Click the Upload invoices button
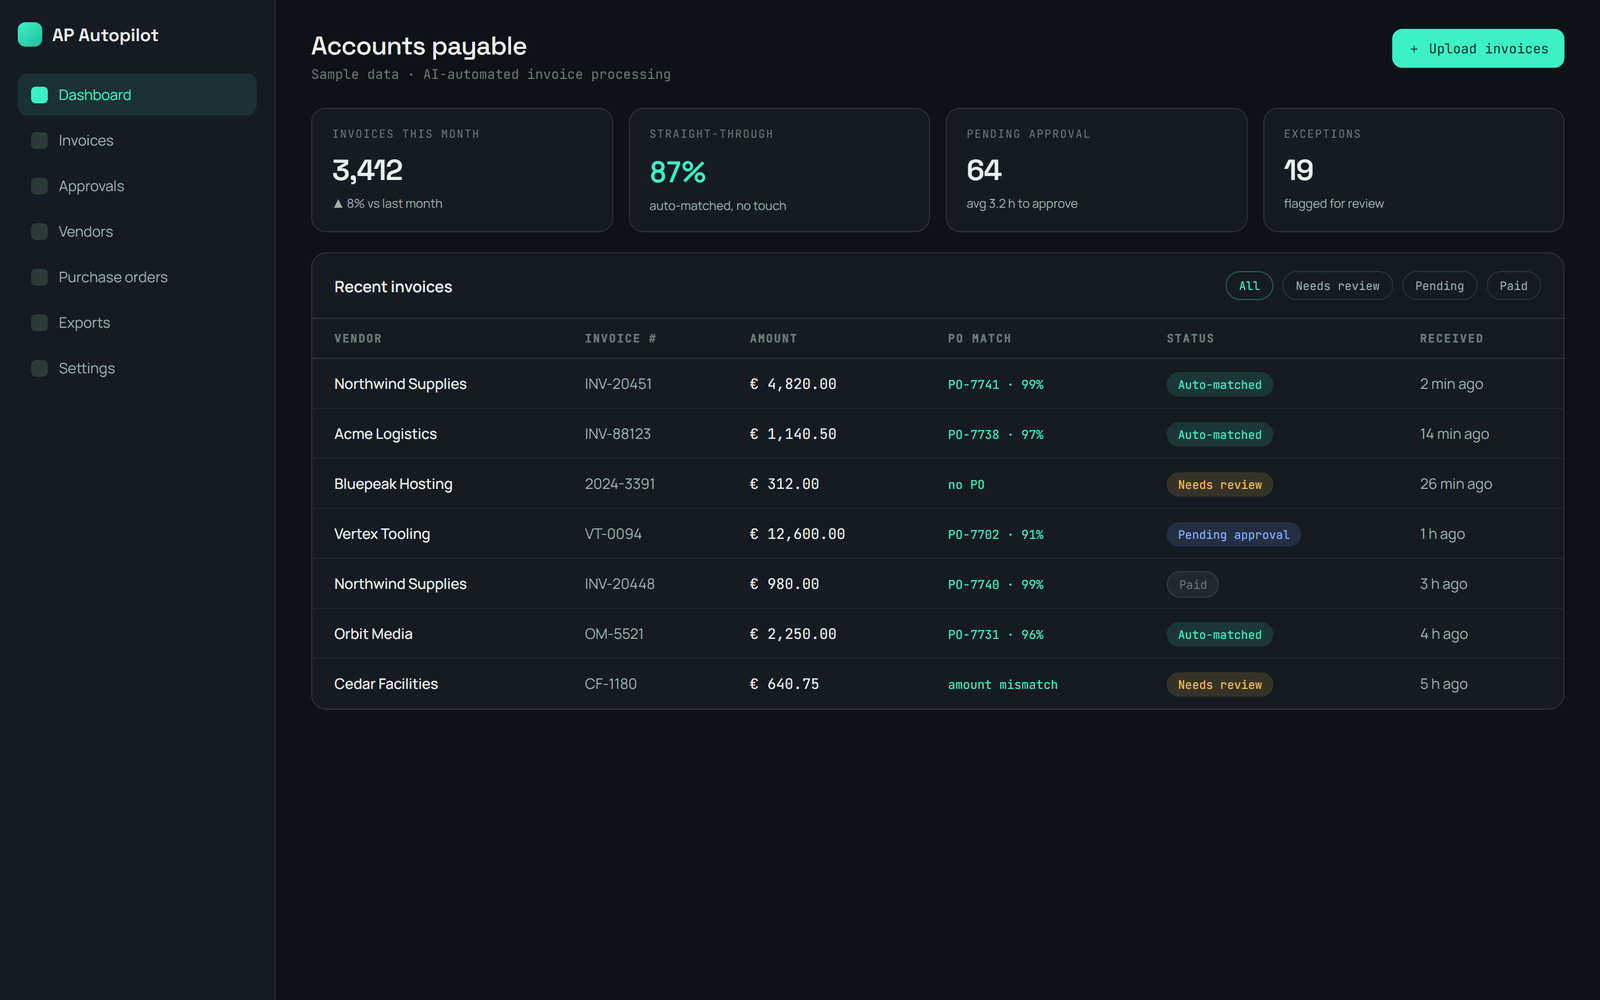The height and width of the screenshot is (1000, 1600). [1478, 48]
